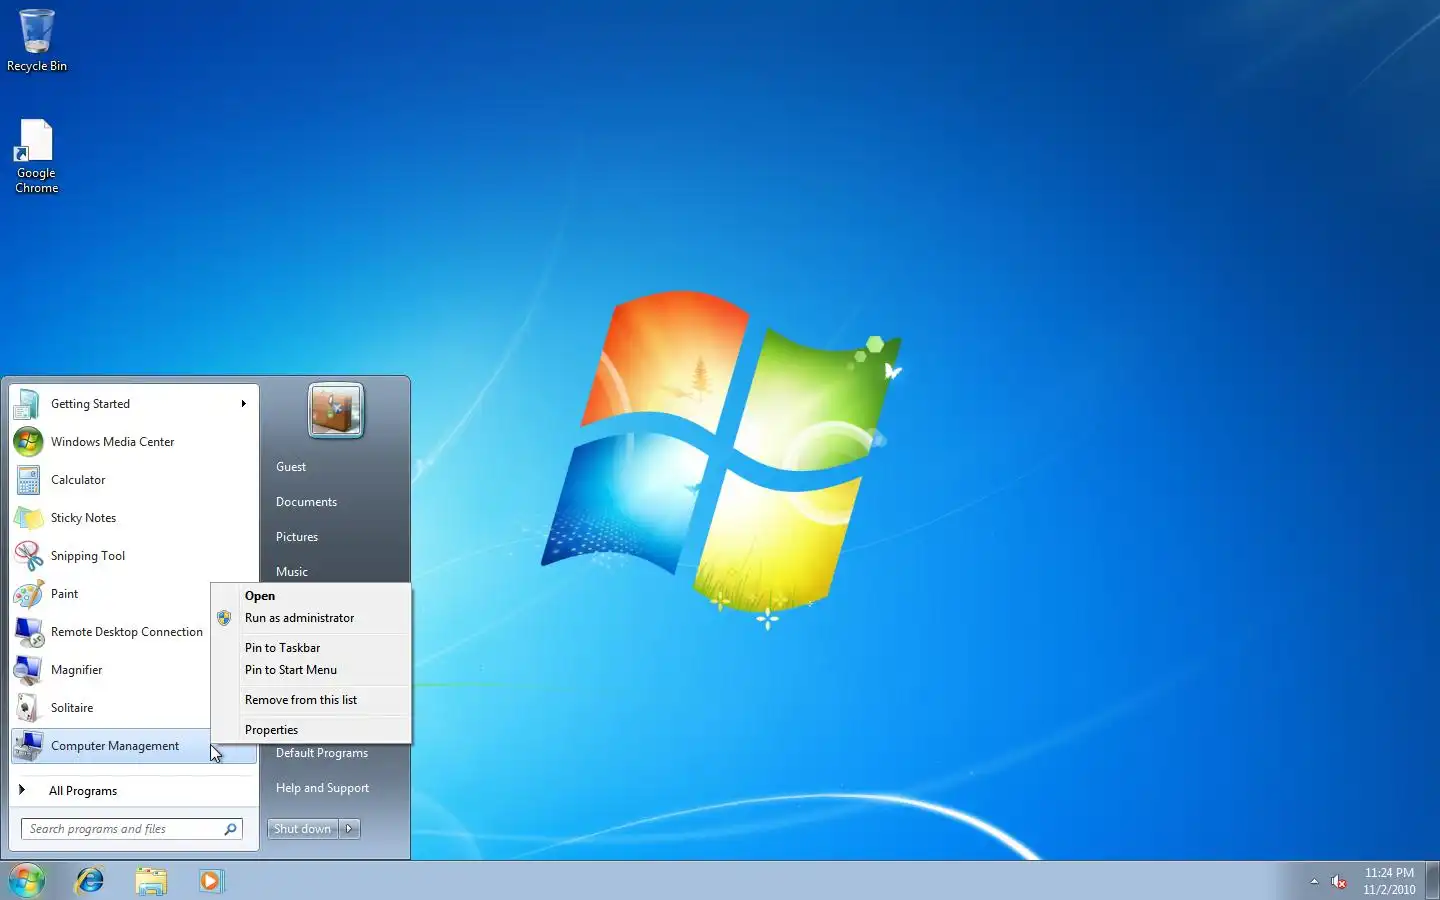Expand Getting Started submenu arrow

tap(243, 404)
